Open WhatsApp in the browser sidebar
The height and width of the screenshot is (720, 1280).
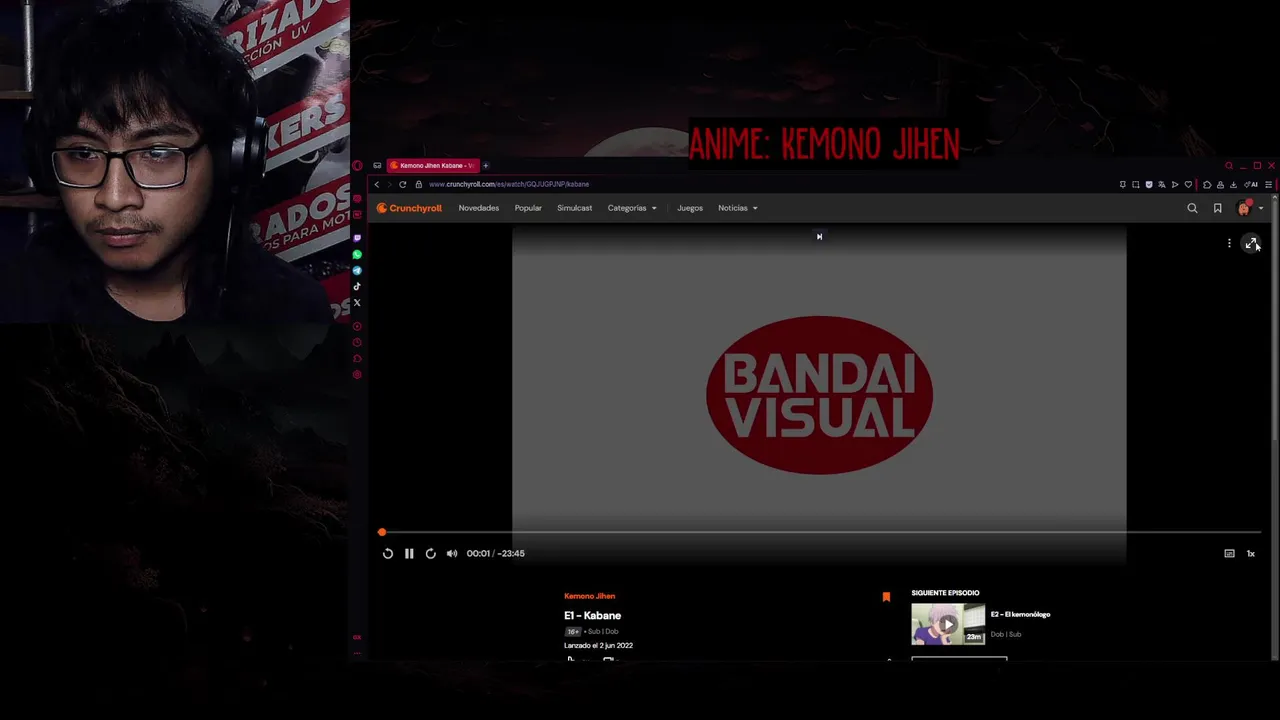(x=357, y=255)
